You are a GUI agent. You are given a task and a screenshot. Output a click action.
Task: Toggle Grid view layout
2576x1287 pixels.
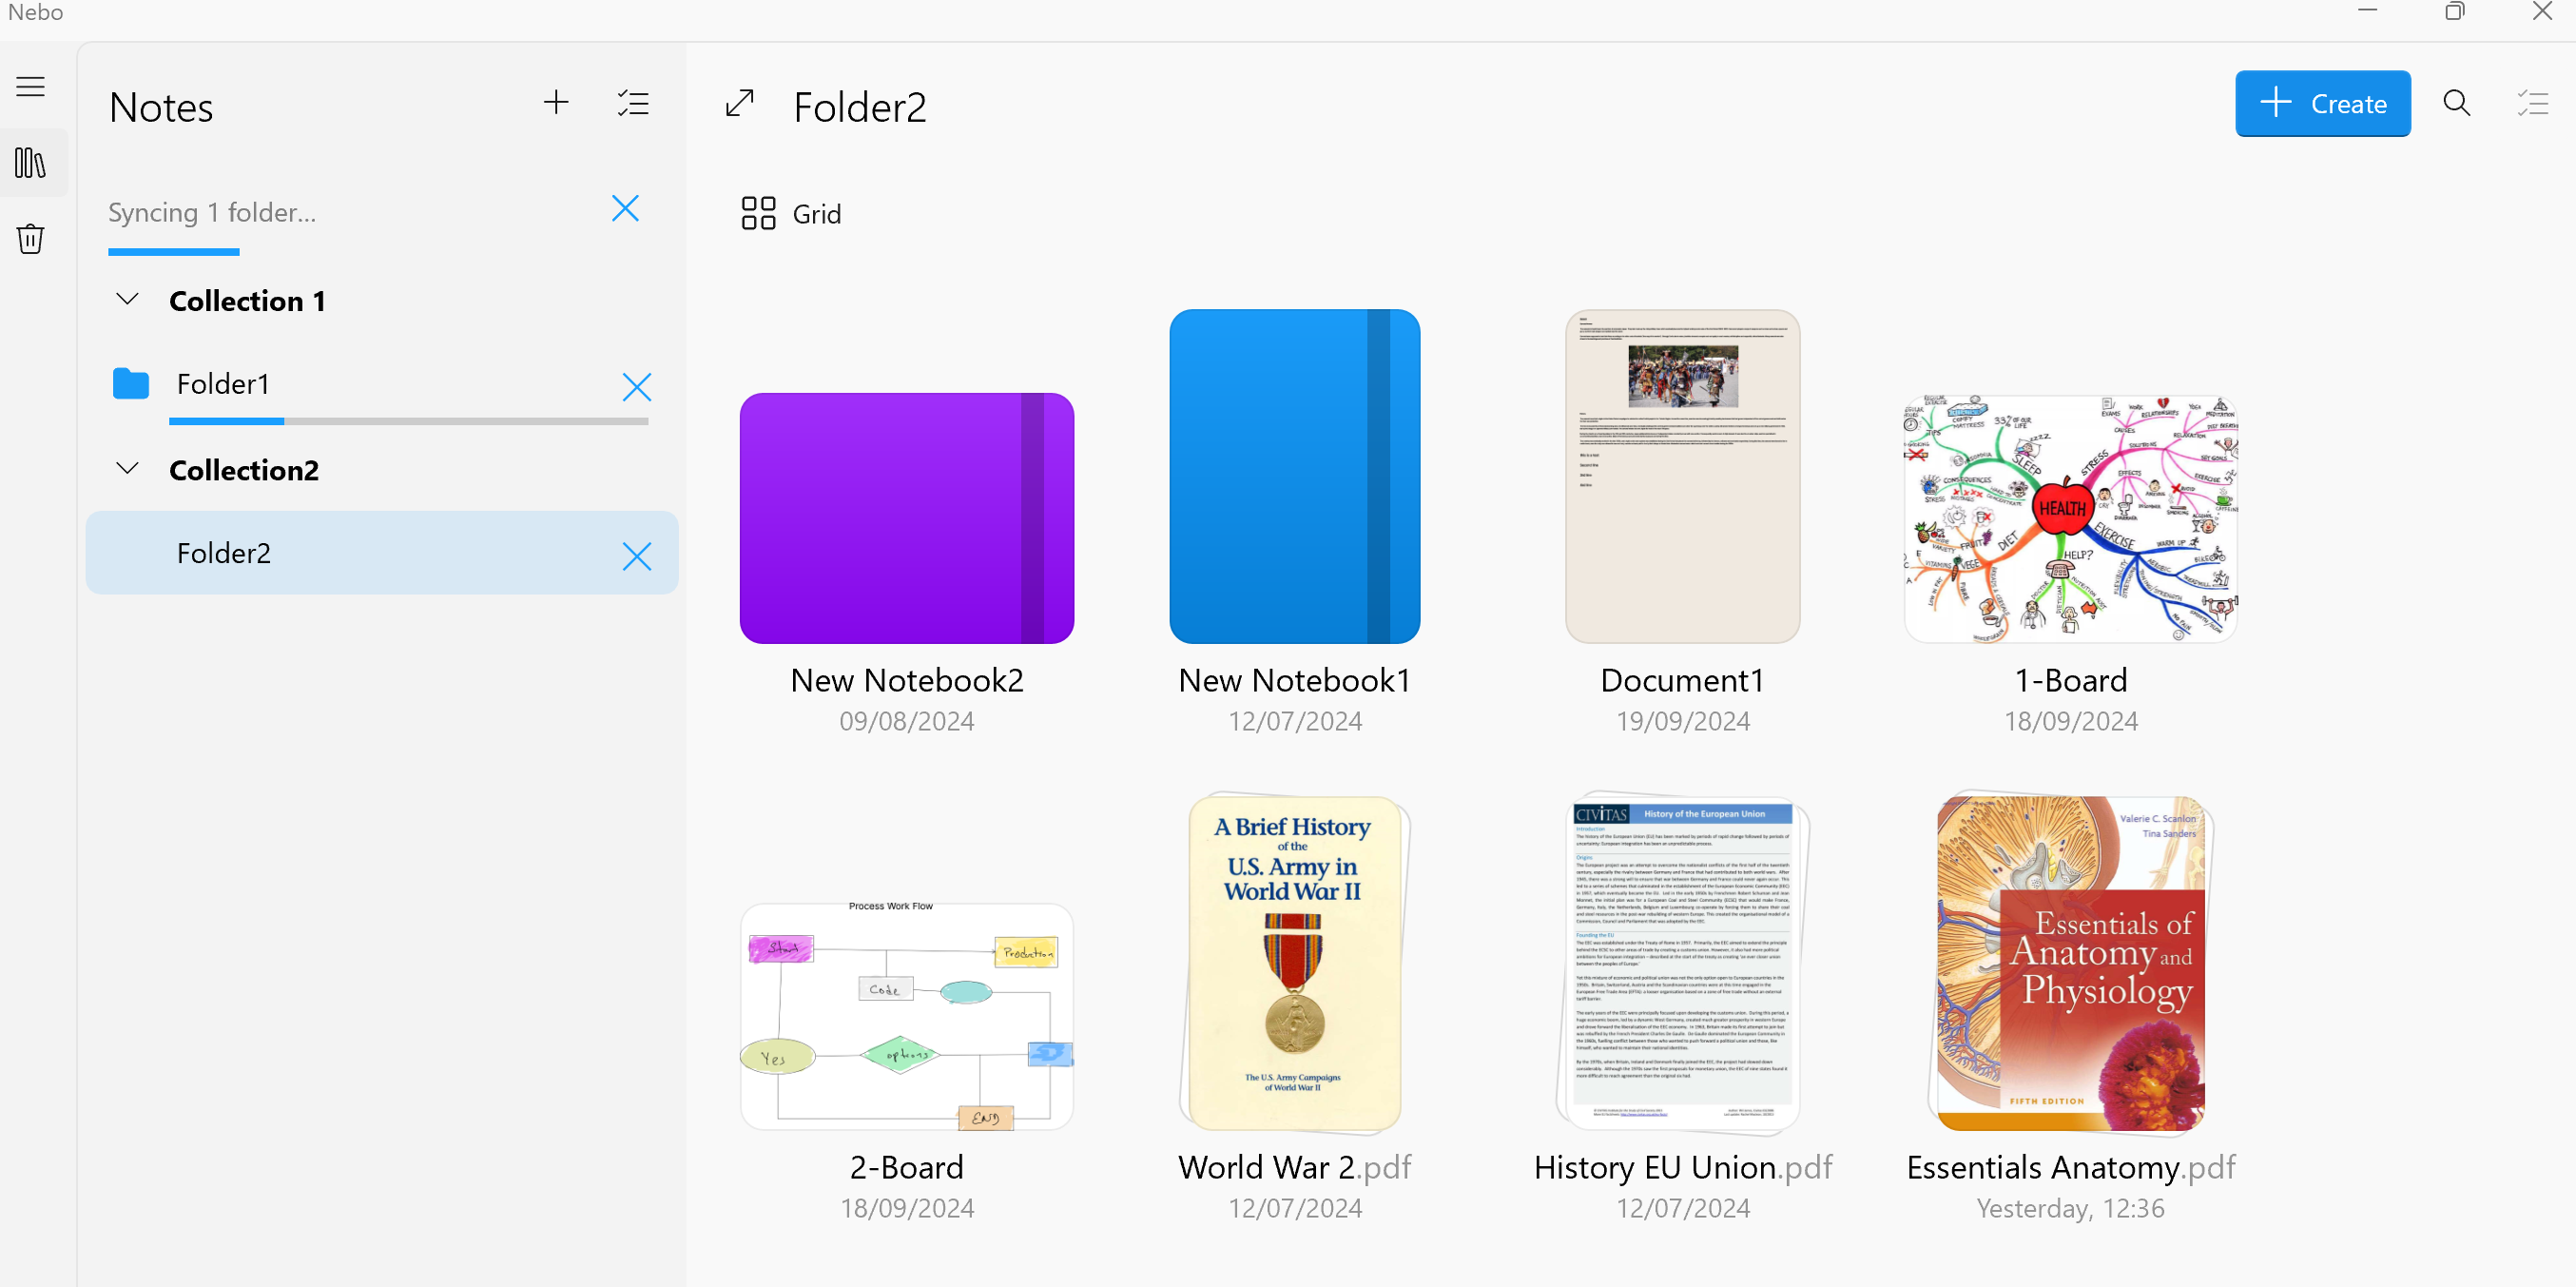coord(791,213)
